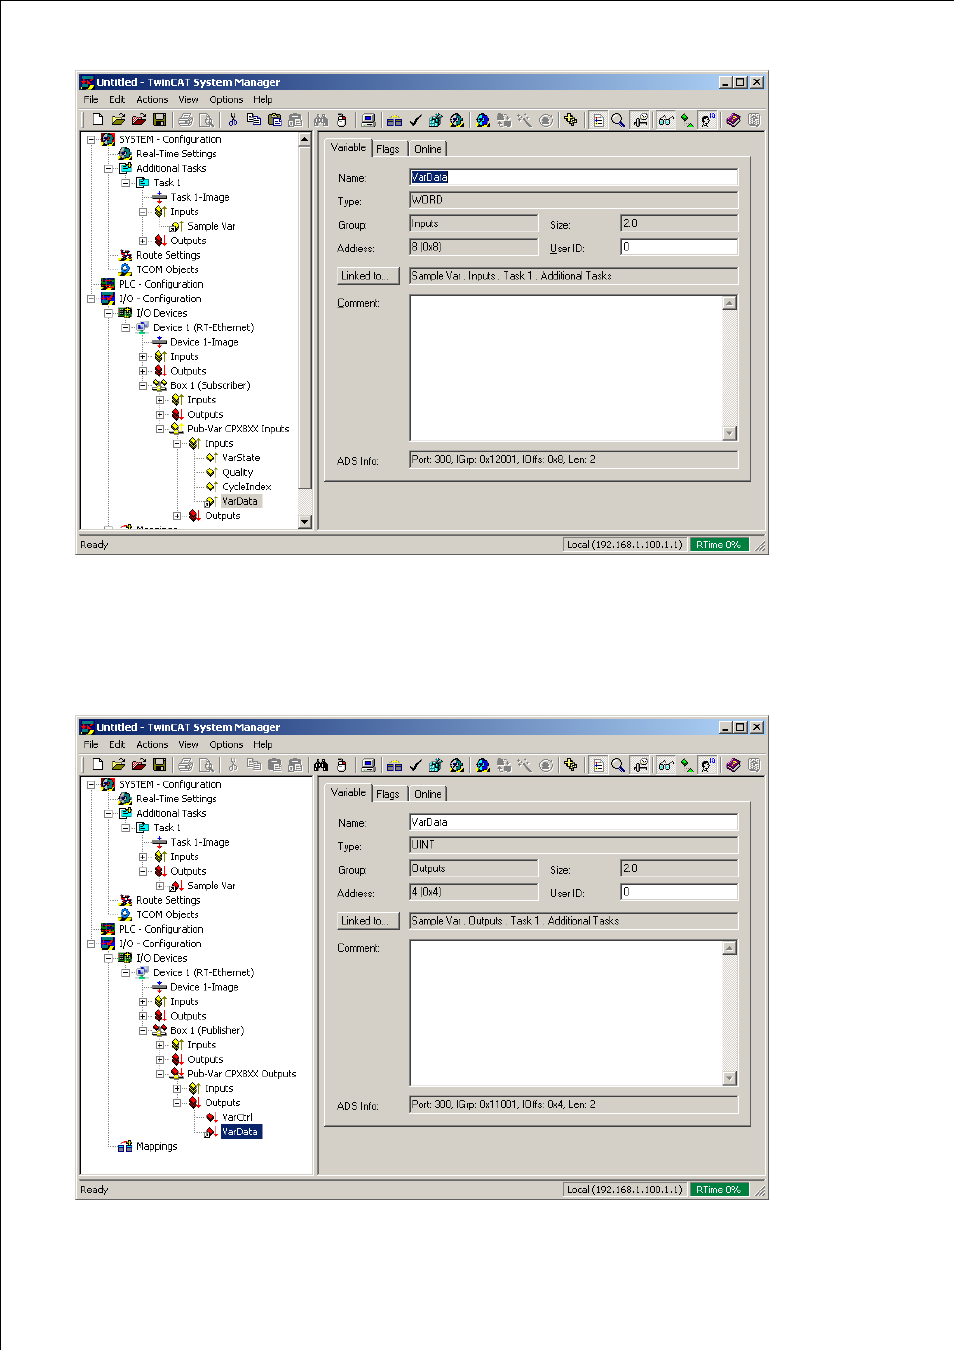Collapse SYSTEM - Configuration node in upper window
954x1350 pixels.
(91, 140)
